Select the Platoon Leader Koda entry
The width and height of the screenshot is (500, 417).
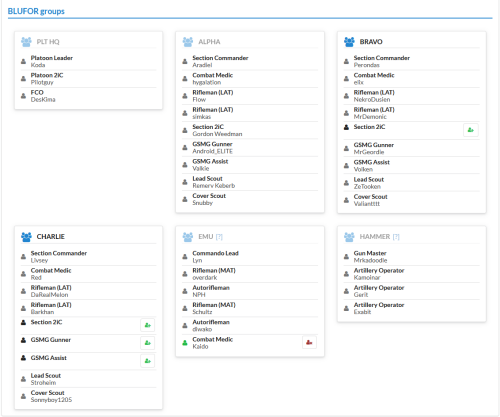88,61
